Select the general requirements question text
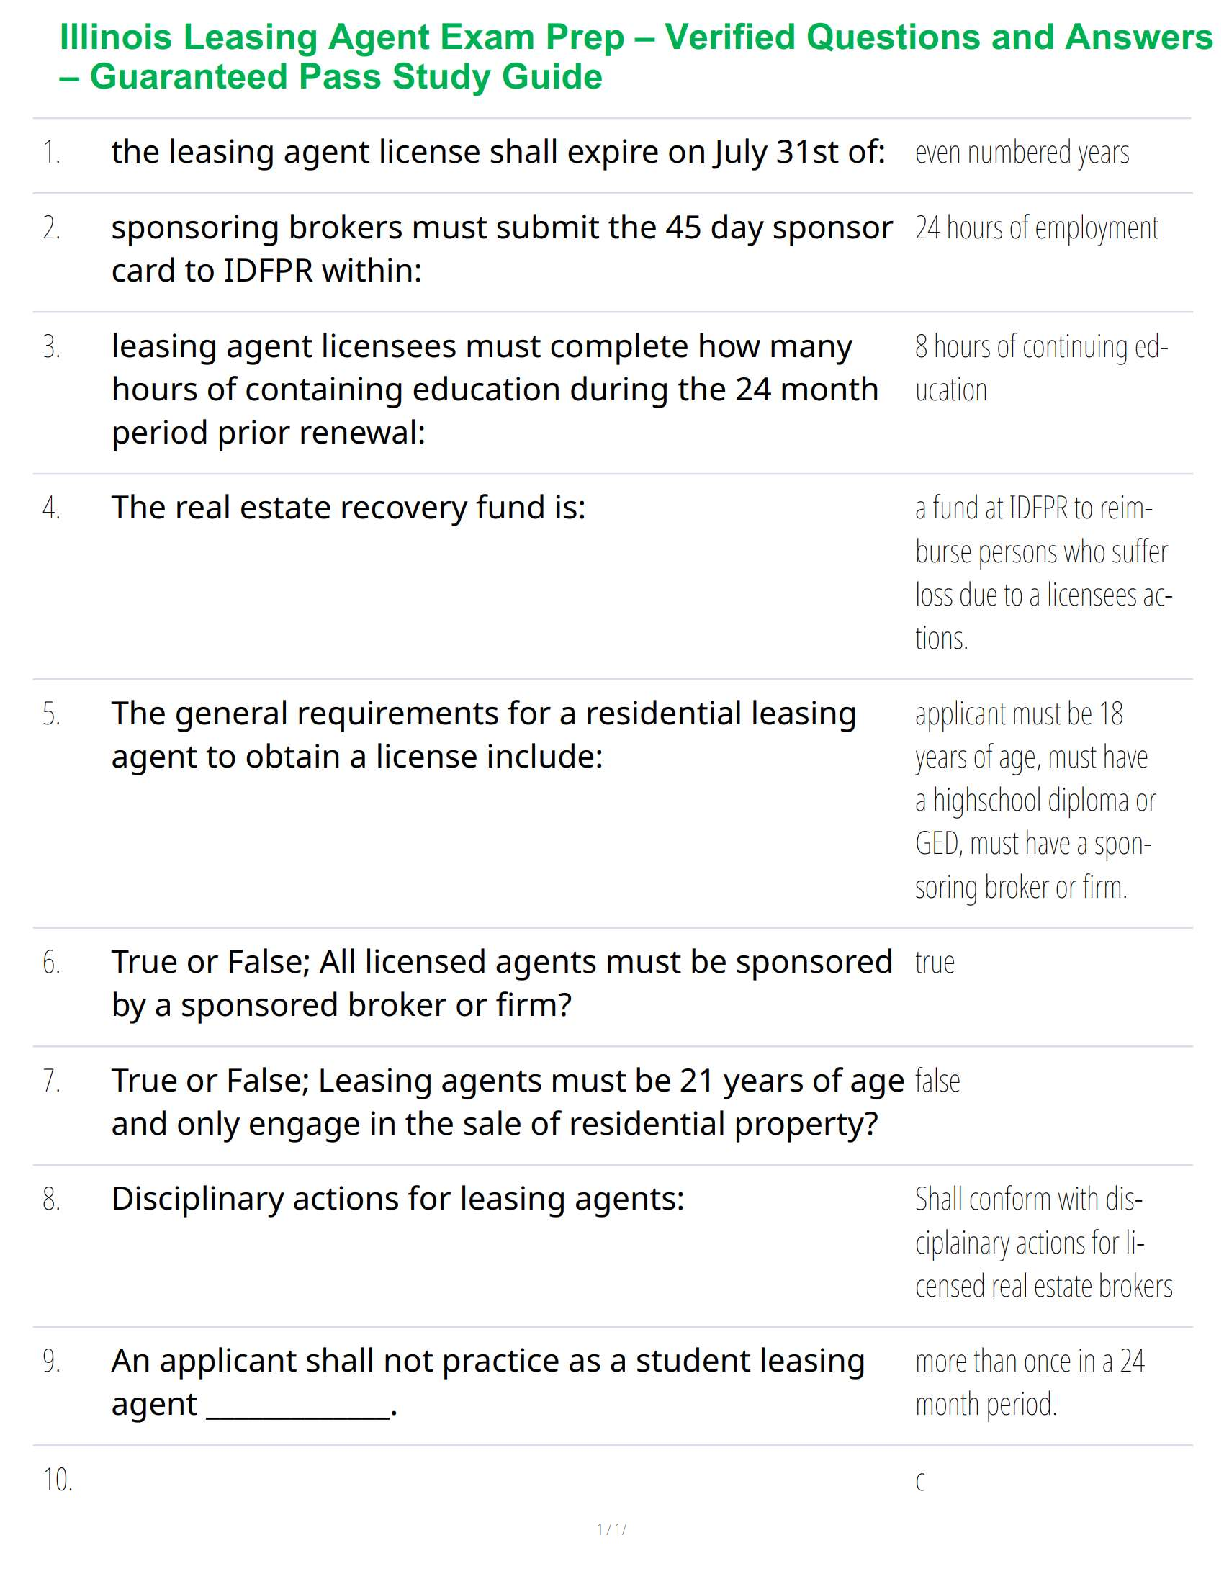 pos(484,735)
